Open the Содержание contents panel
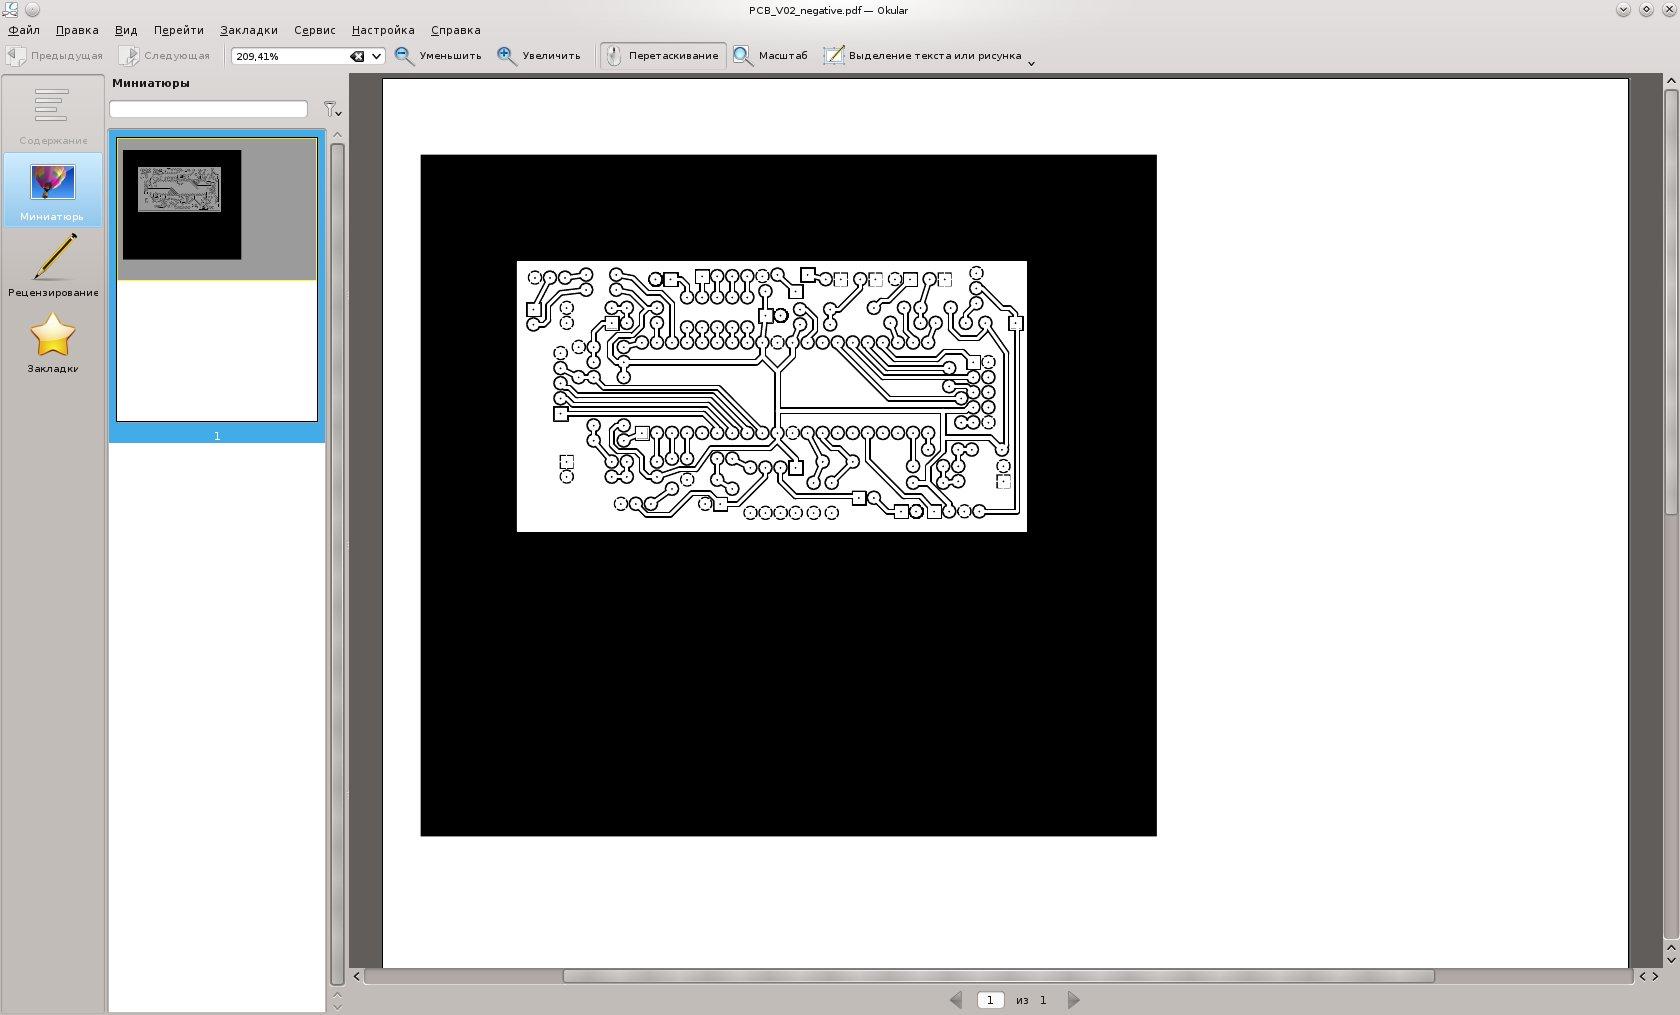The height and width of the screenshot is (1015, 1680). [53, 115]
